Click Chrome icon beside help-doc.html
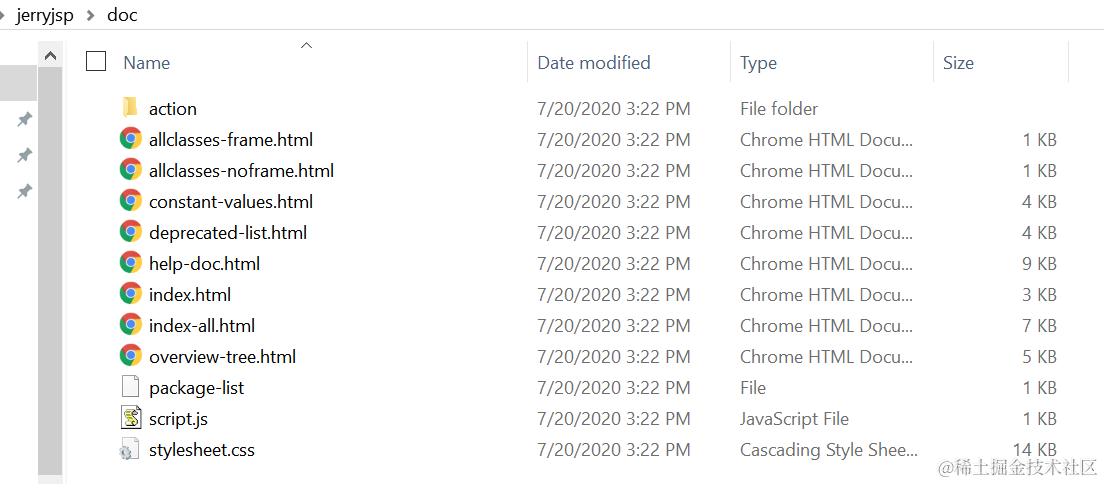Screen dimensions: 1104x484 click(130, 263)
